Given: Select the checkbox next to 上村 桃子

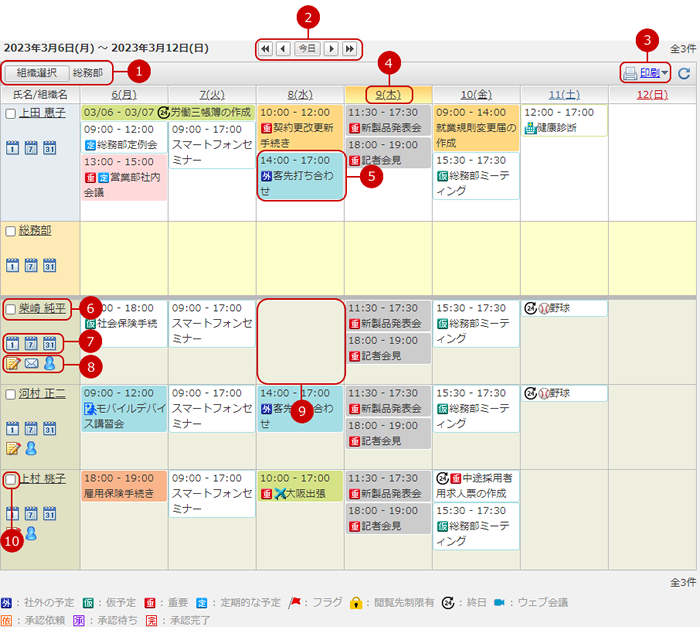Looking at the screenshot, I should (11, 479).
